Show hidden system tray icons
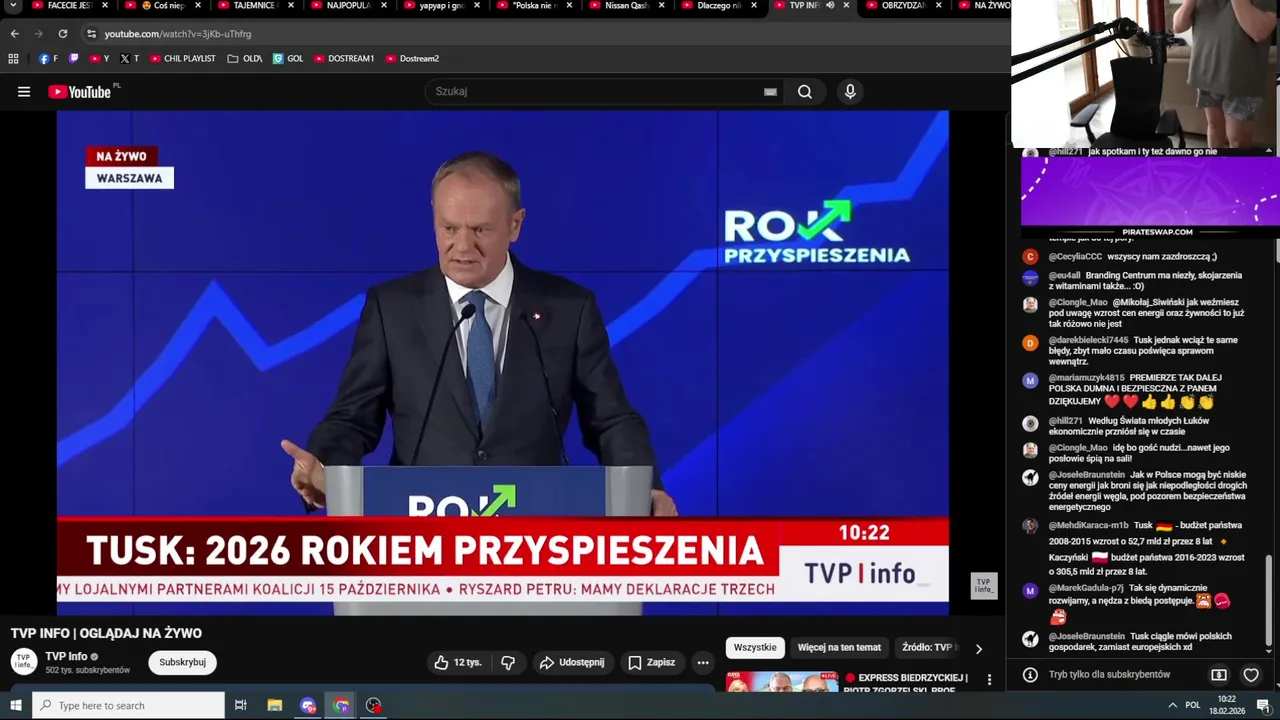 [x=1173, y=706]
